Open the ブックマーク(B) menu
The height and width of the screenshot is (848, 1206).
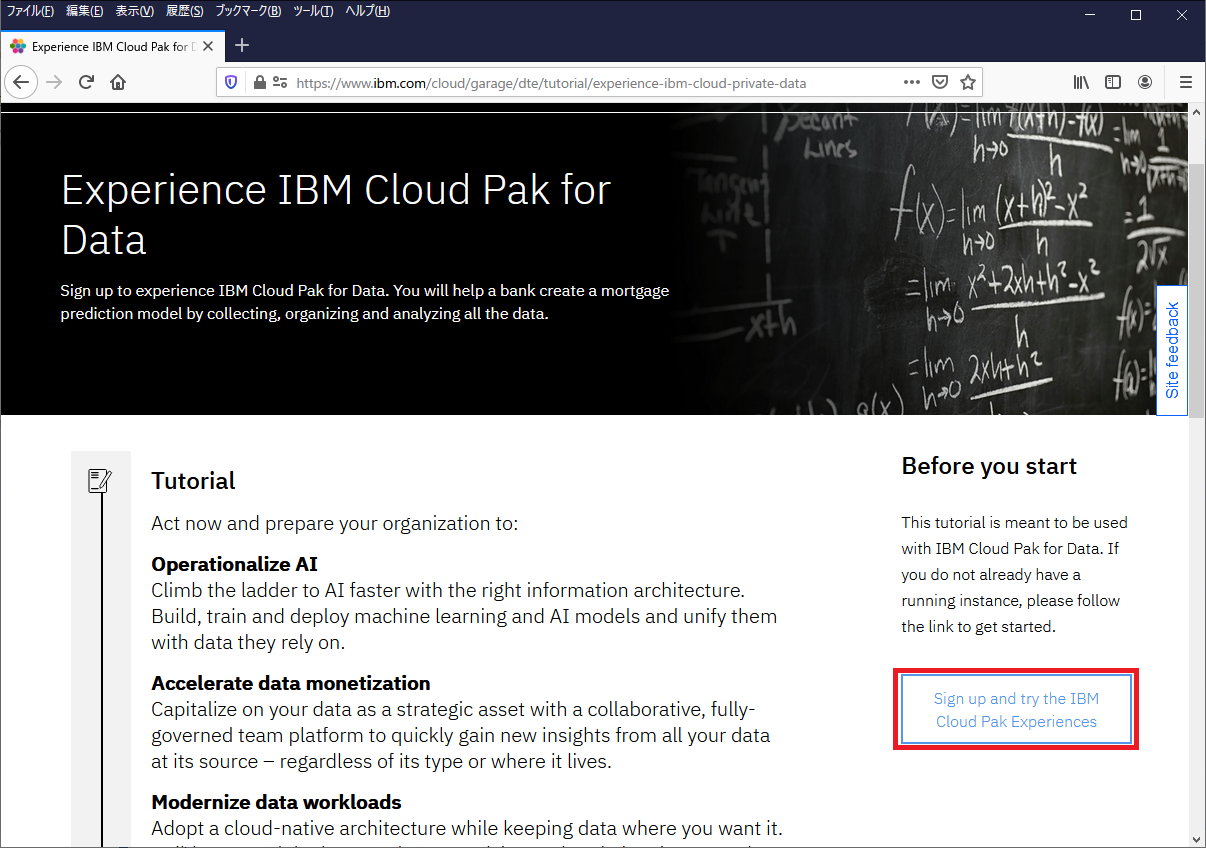(248, 11)
